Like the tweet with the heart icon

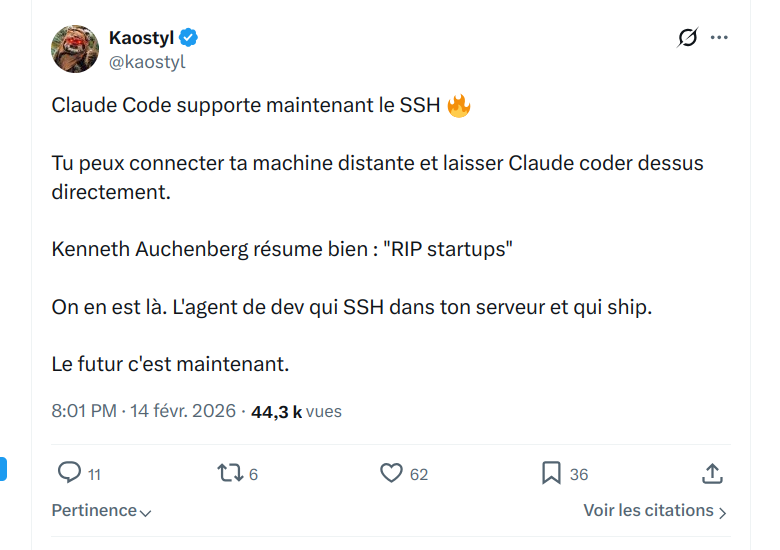pos(391,473)
